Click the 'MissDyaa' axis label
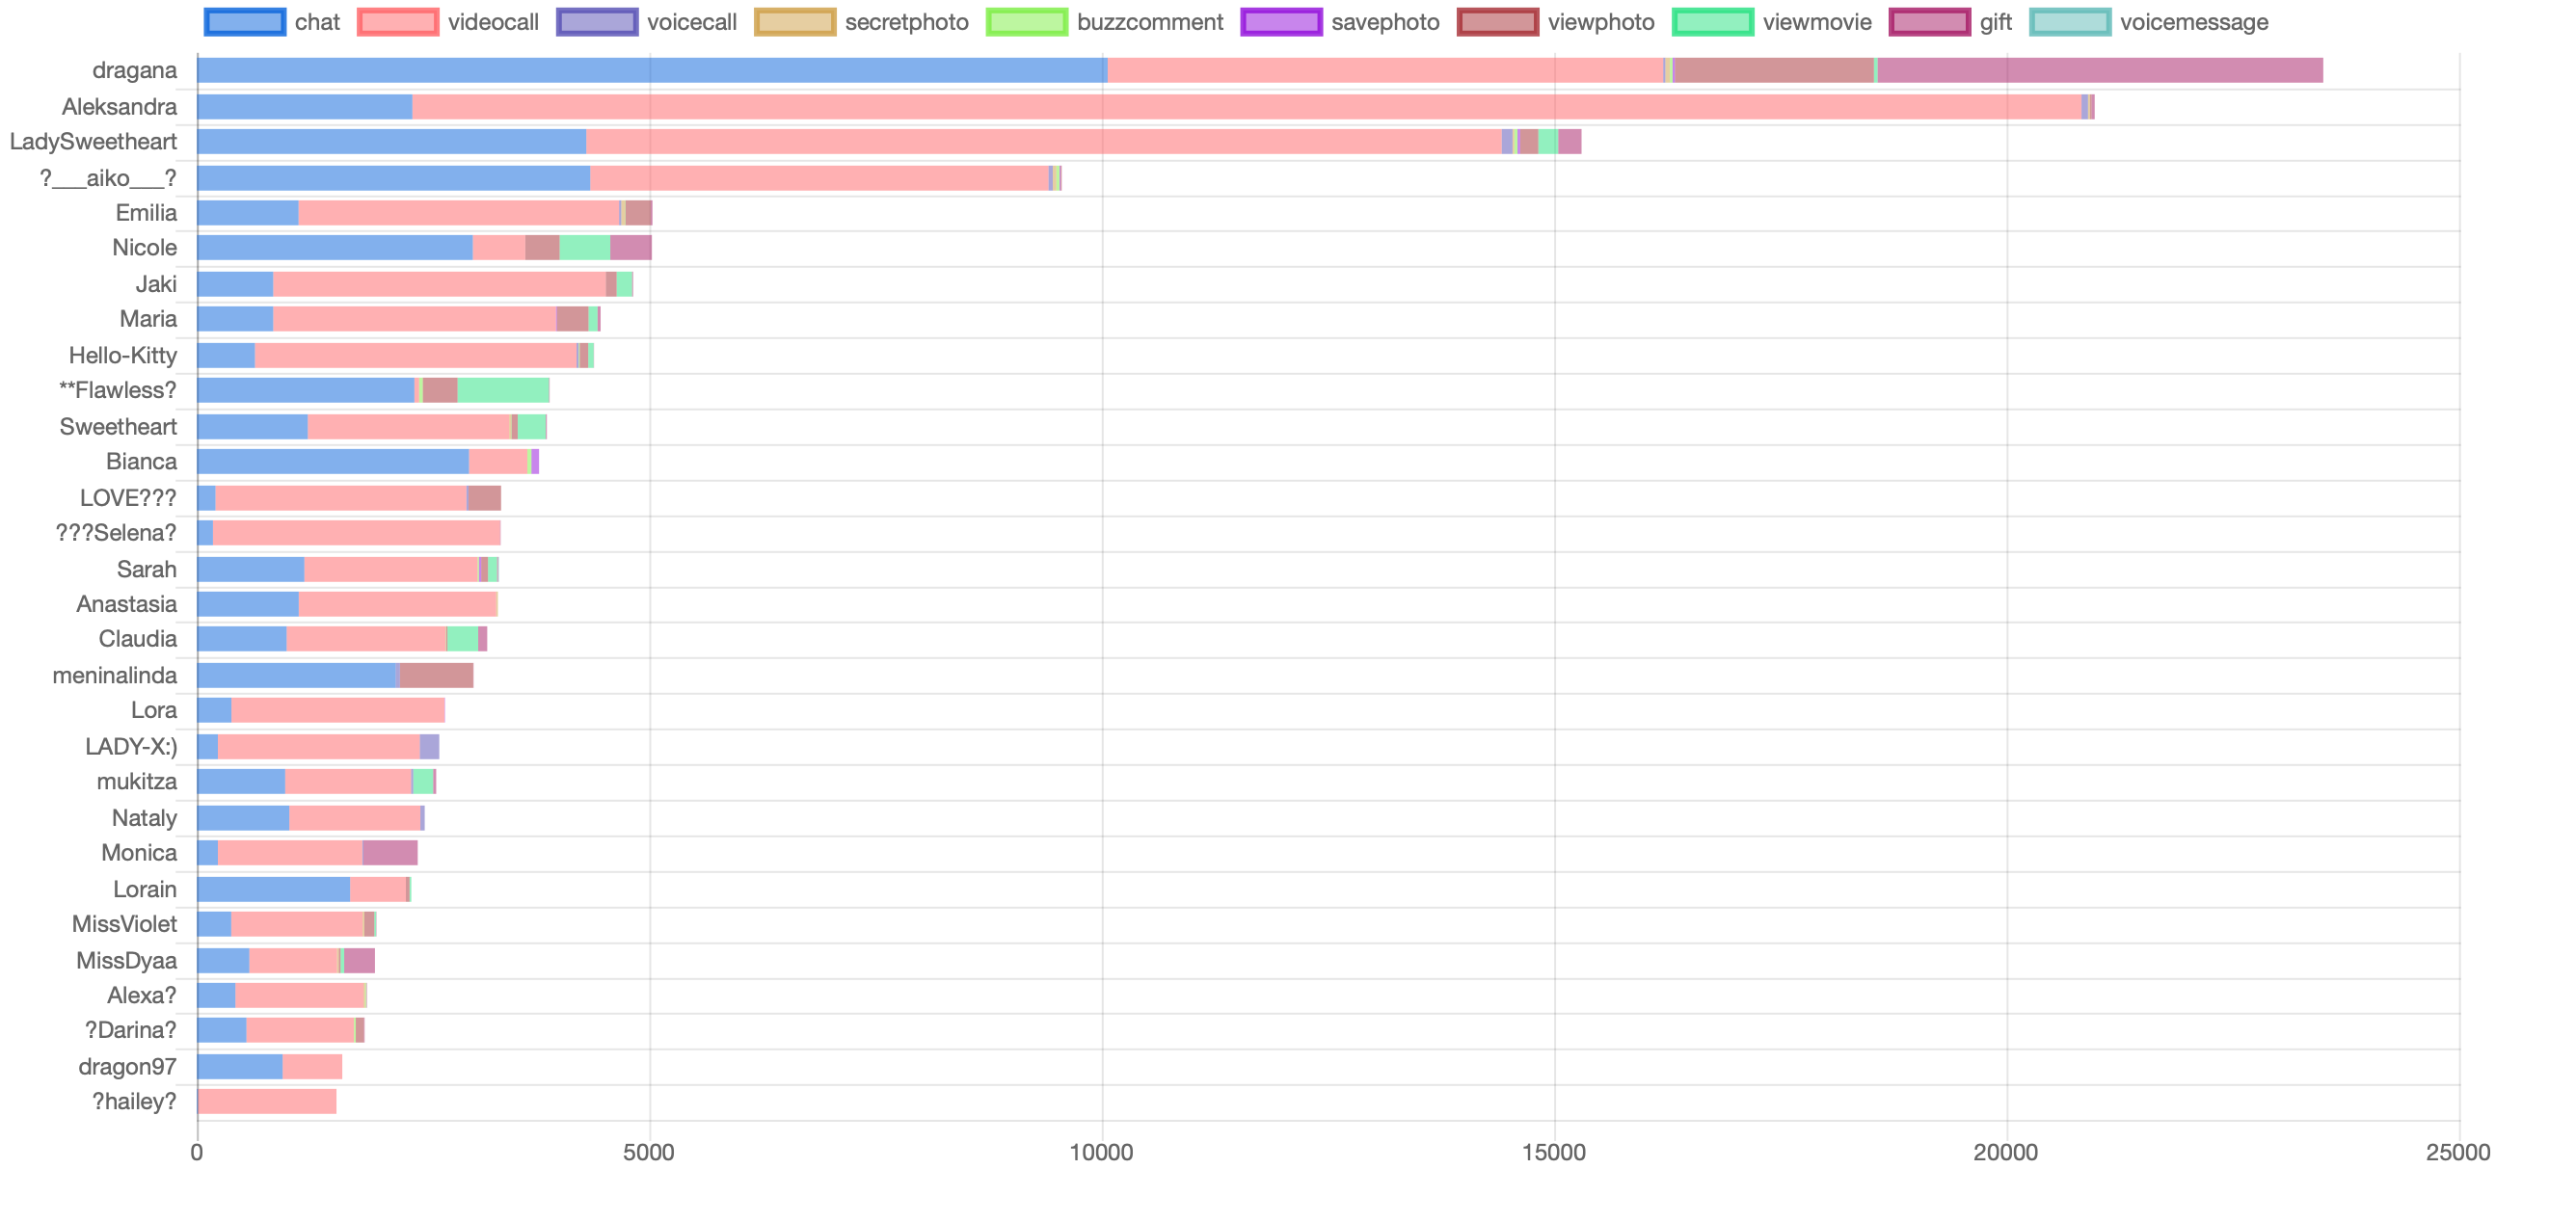2576x1222 pixels. (x=127, y=961)
